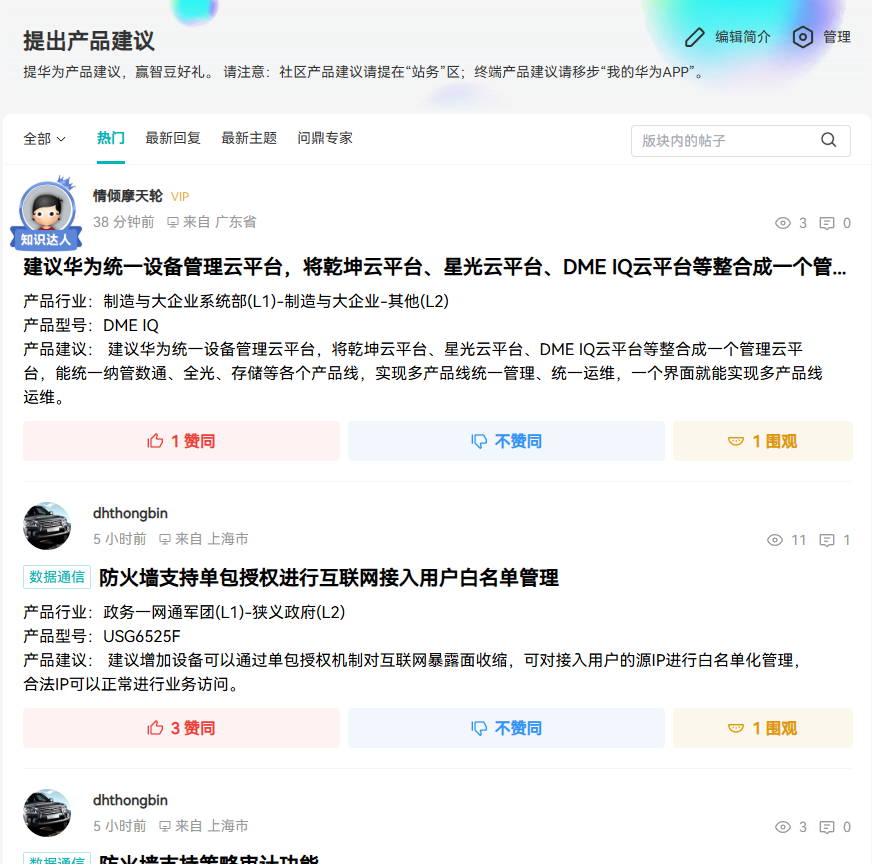Select the 最新主题 tab
The image size is (872, 864).
(x=249, y=138)
